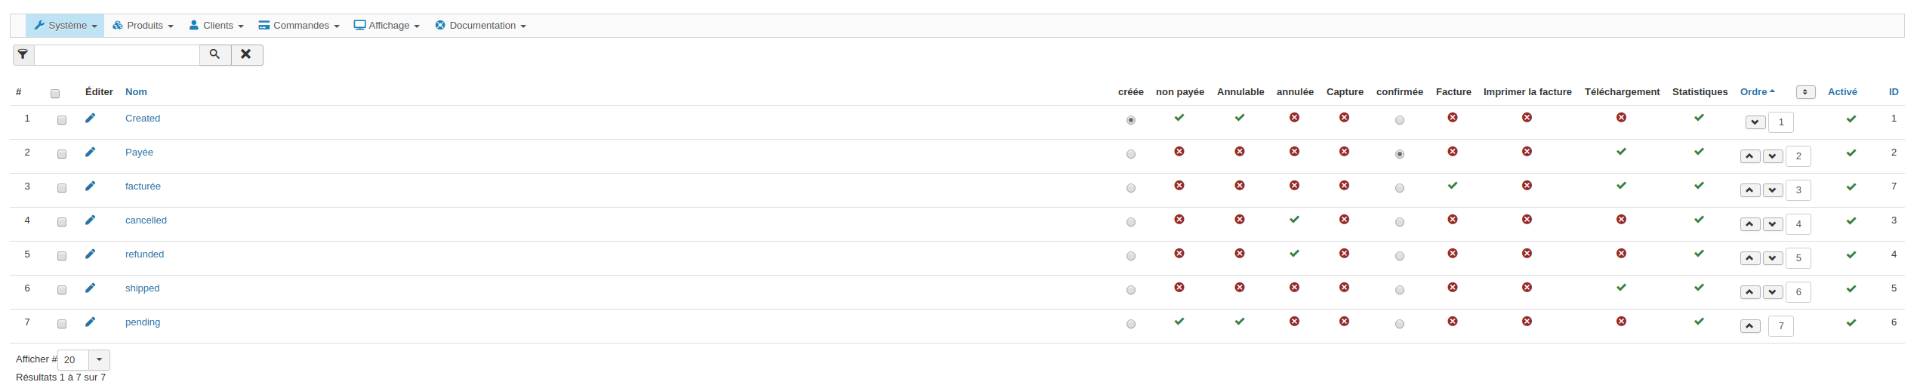Move Created status down in order
Viewport: 1920px width, 387px height.
[1755, 122]
